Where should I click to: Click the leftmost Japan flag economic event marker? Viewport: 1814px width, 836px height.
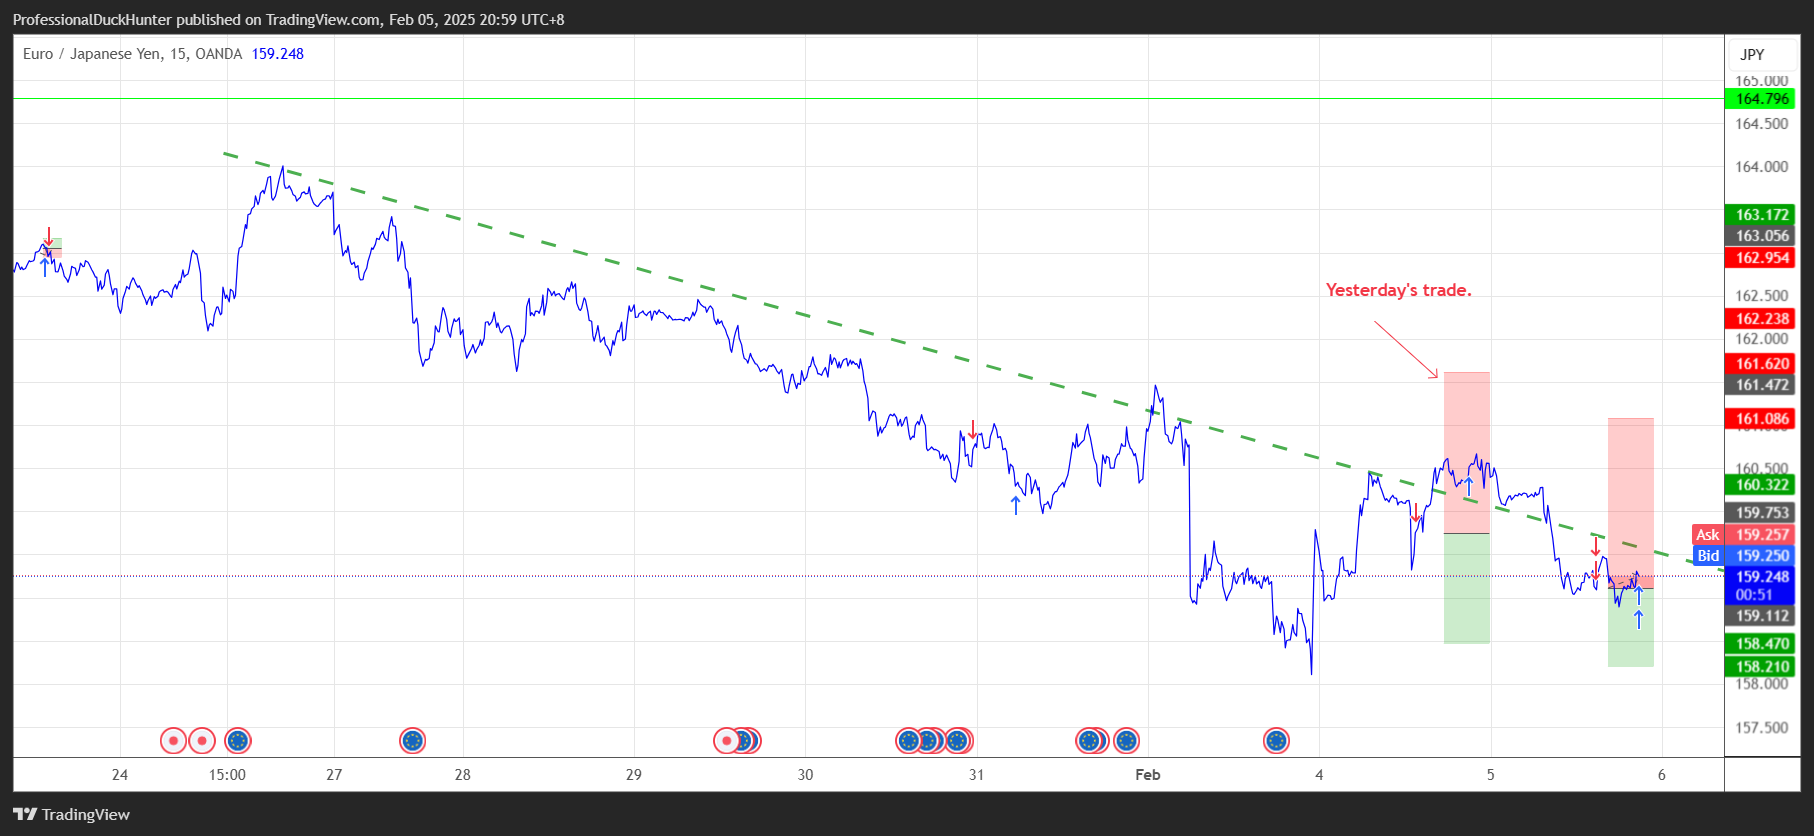(x=174, y=741)
